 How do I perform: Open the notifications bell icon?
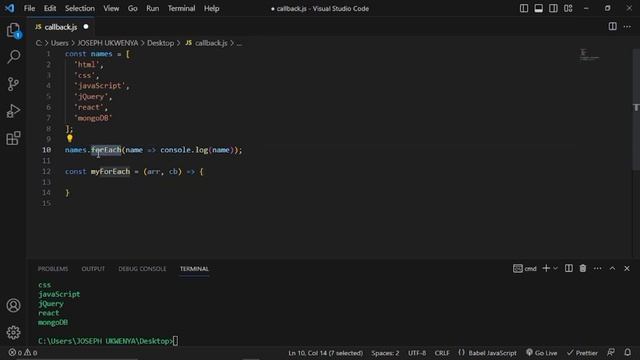(x=627, y=352)
